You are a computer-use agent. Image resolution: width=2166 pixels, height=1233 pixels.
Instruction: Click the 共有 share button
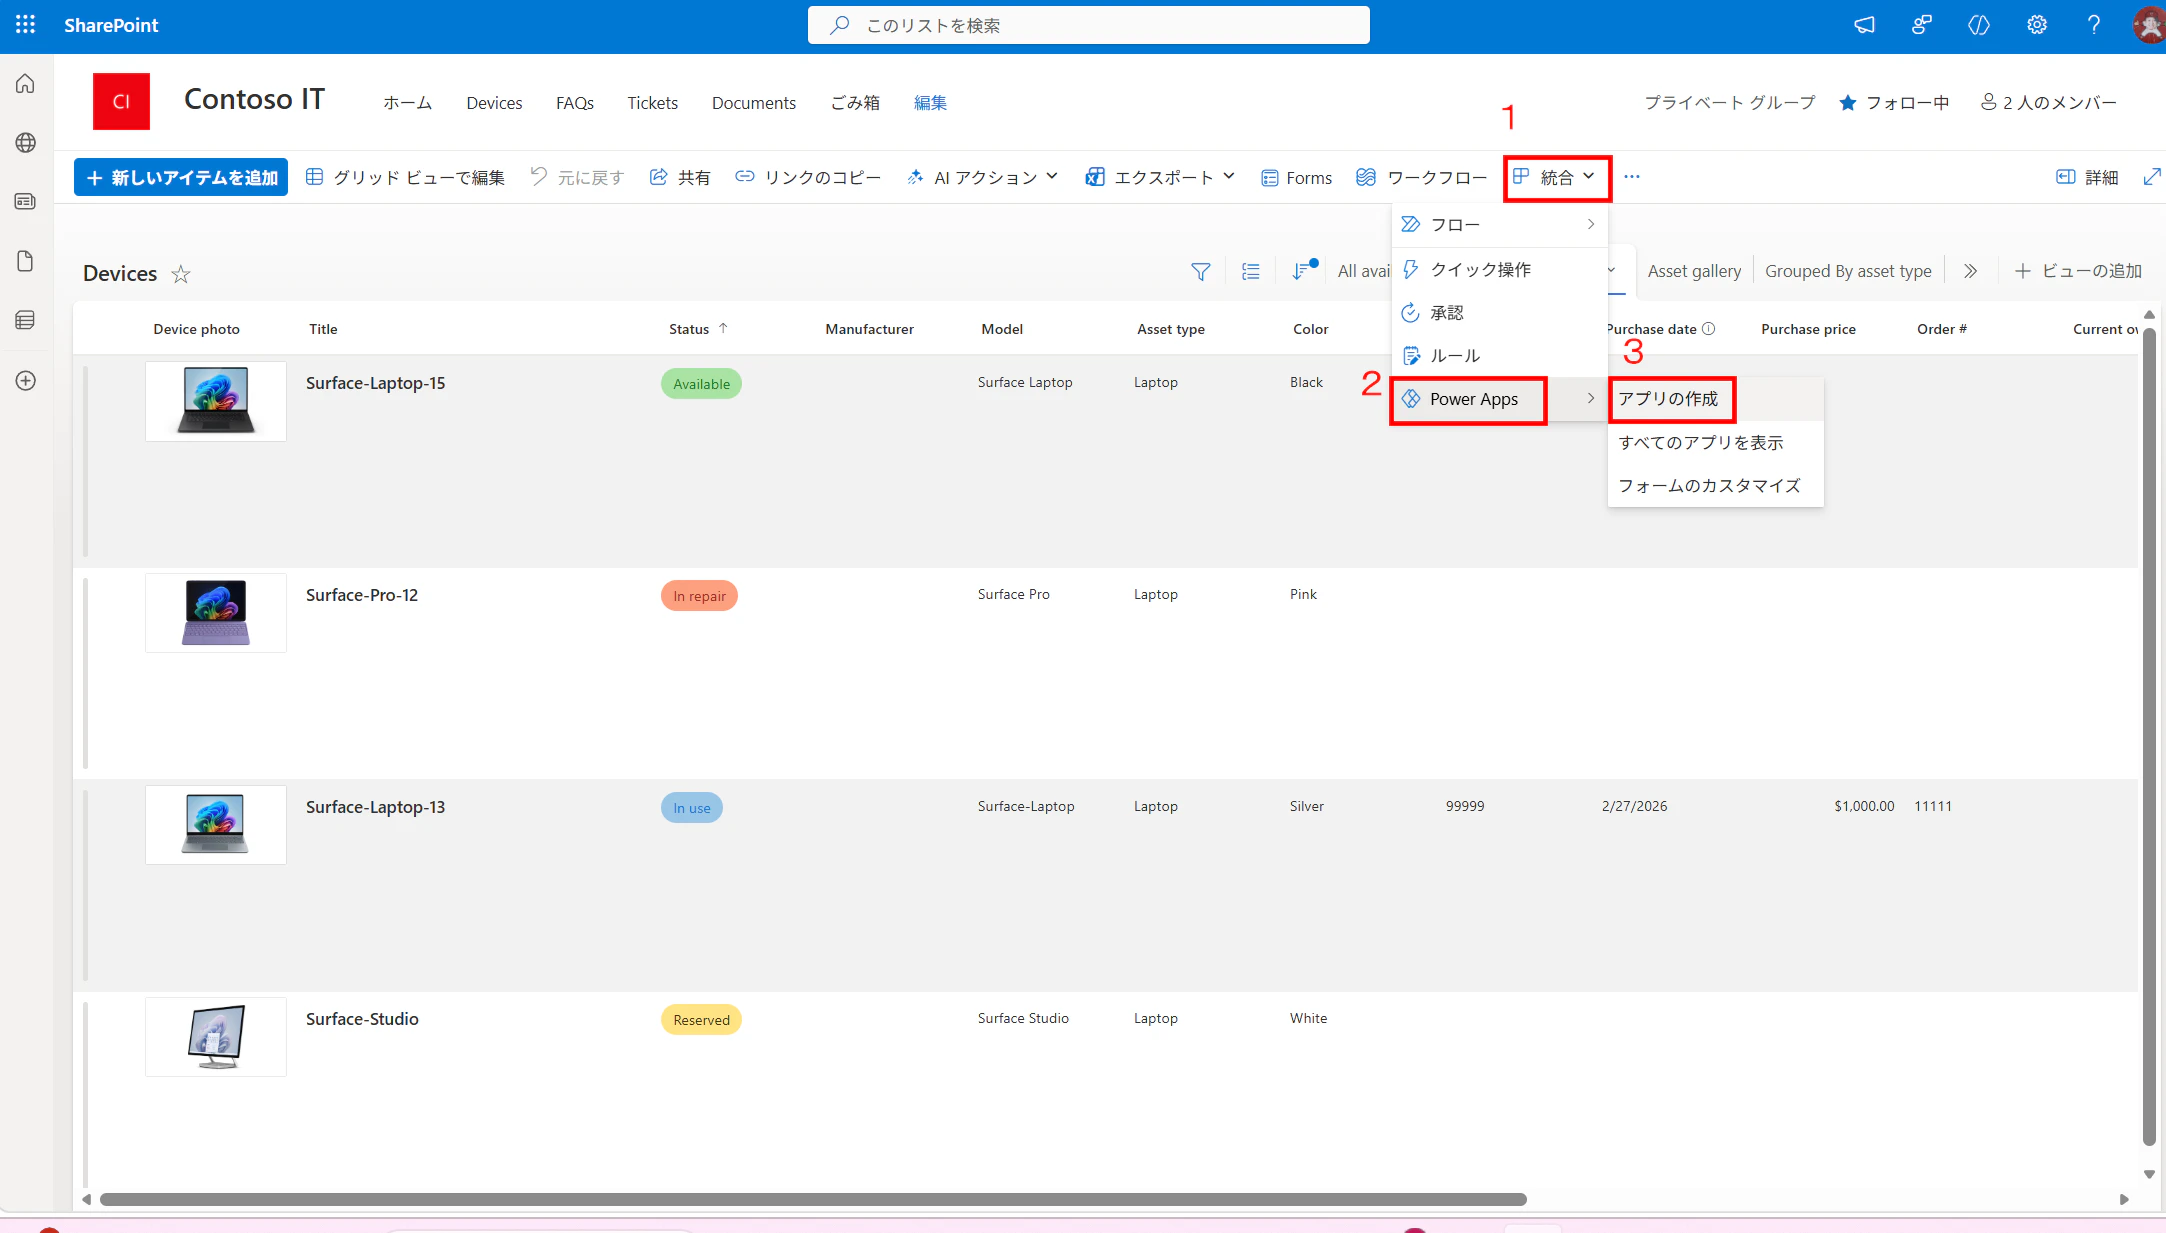coord(680,177)
